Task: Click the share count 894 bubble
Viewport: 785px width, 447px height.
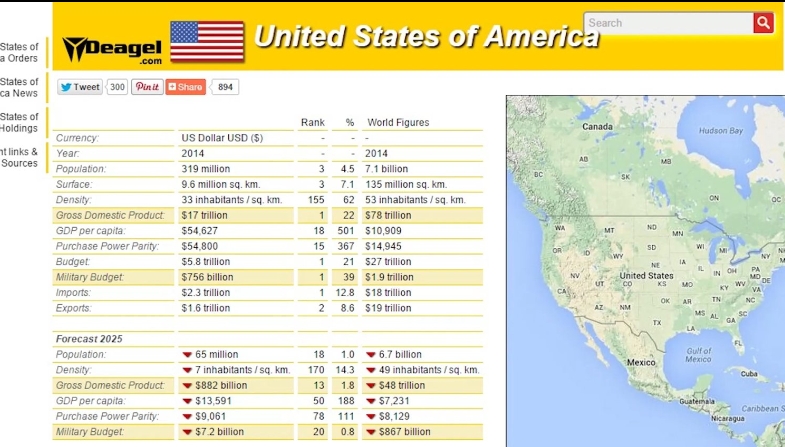Action: tap(225, 87)
